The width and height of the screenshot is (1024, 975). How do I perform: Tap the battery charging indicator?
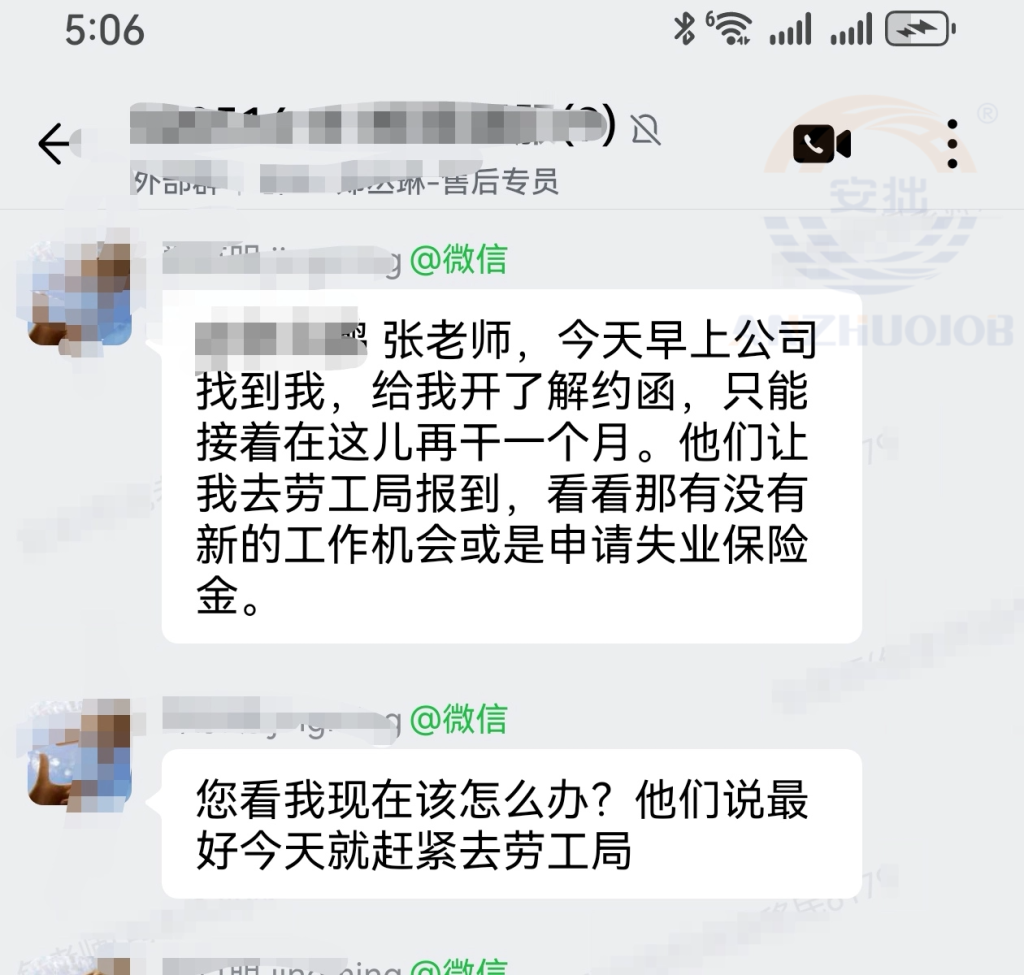[x=920, y=29]
